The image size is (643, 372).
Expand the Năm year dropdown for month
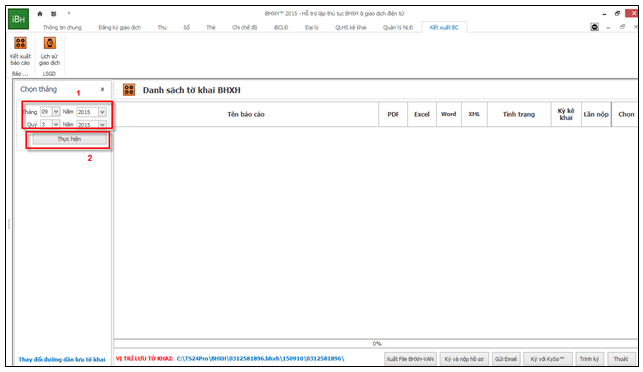pos(102,112)
